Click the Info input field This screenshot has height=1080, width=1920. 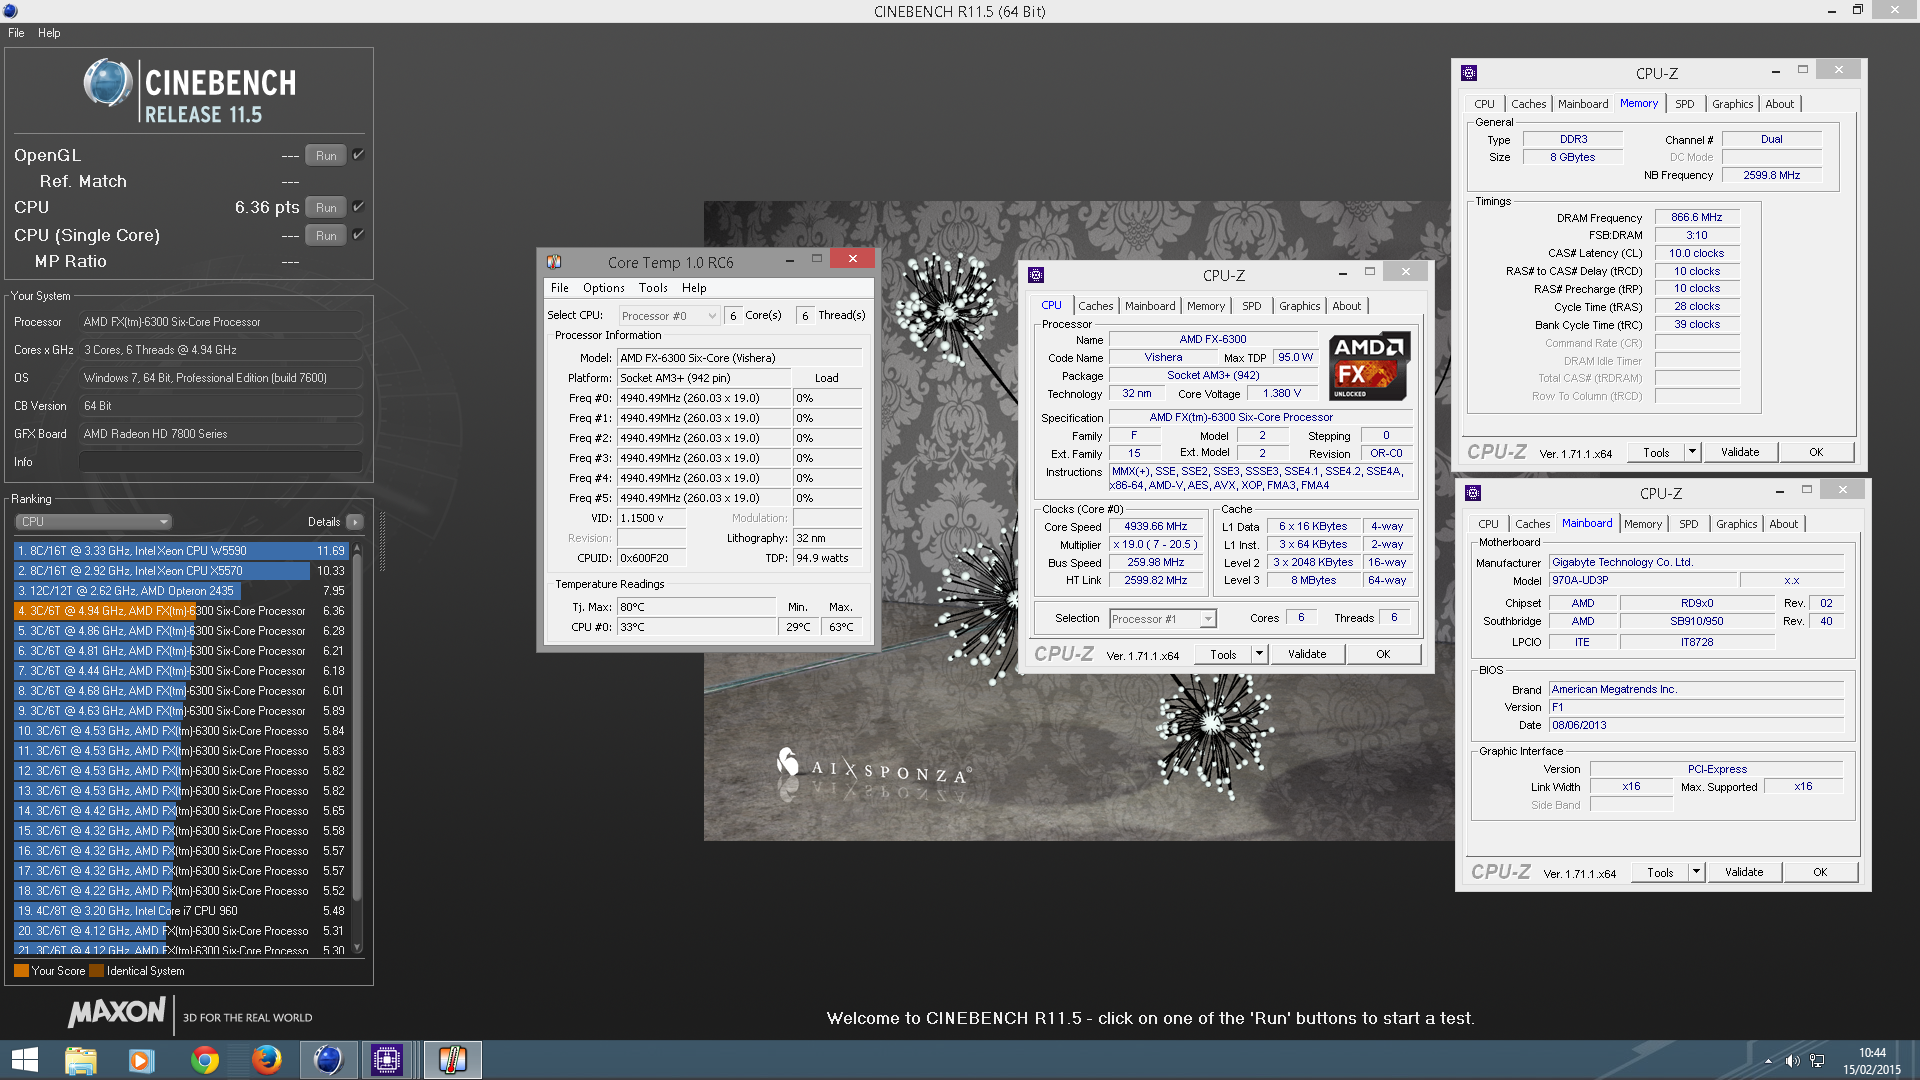pyautogui.click(x=220, y=462)
